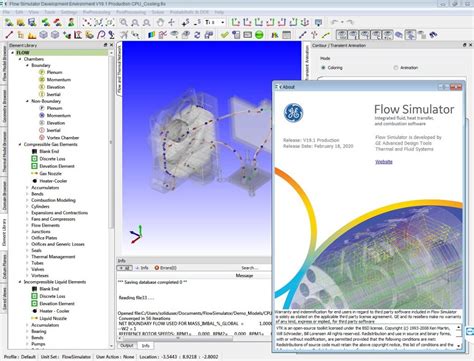The height and width of the screenshot is (361, 474).
Task: Click the red Errors icon in Info panel
Action: 157,268
